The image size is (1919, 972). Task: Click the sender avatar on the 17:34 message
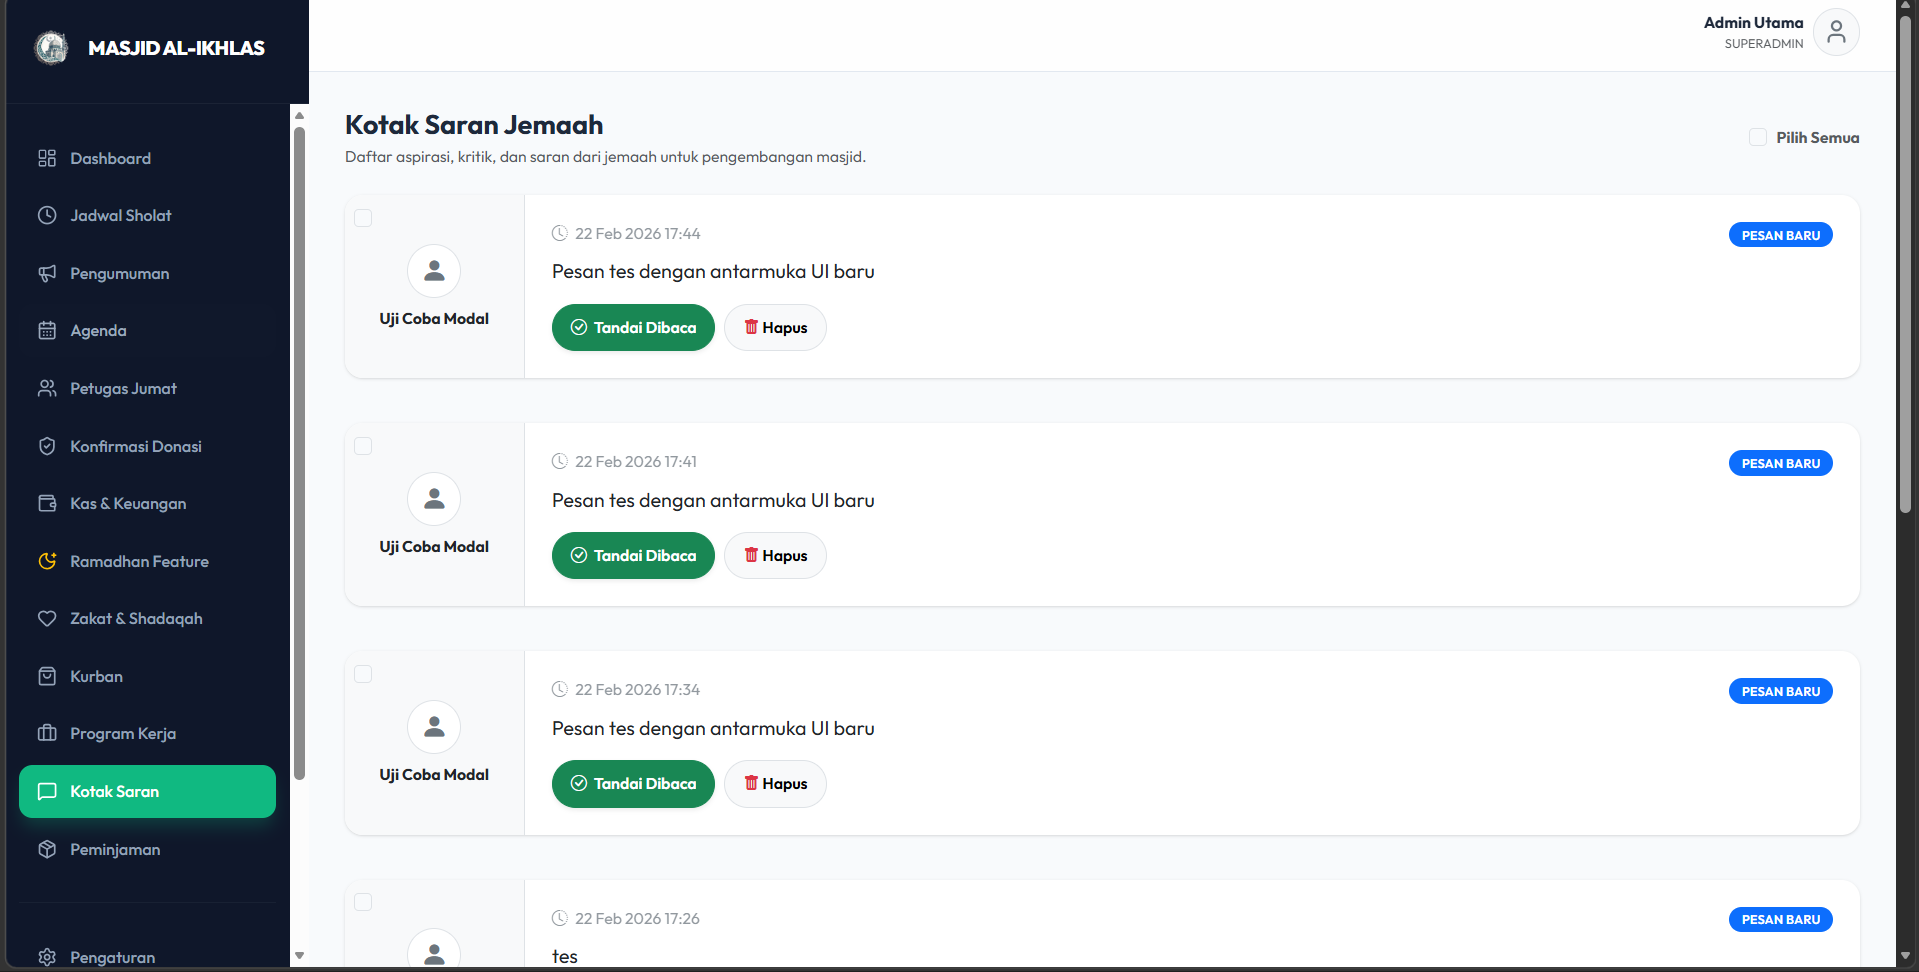[x=434, y=727]
